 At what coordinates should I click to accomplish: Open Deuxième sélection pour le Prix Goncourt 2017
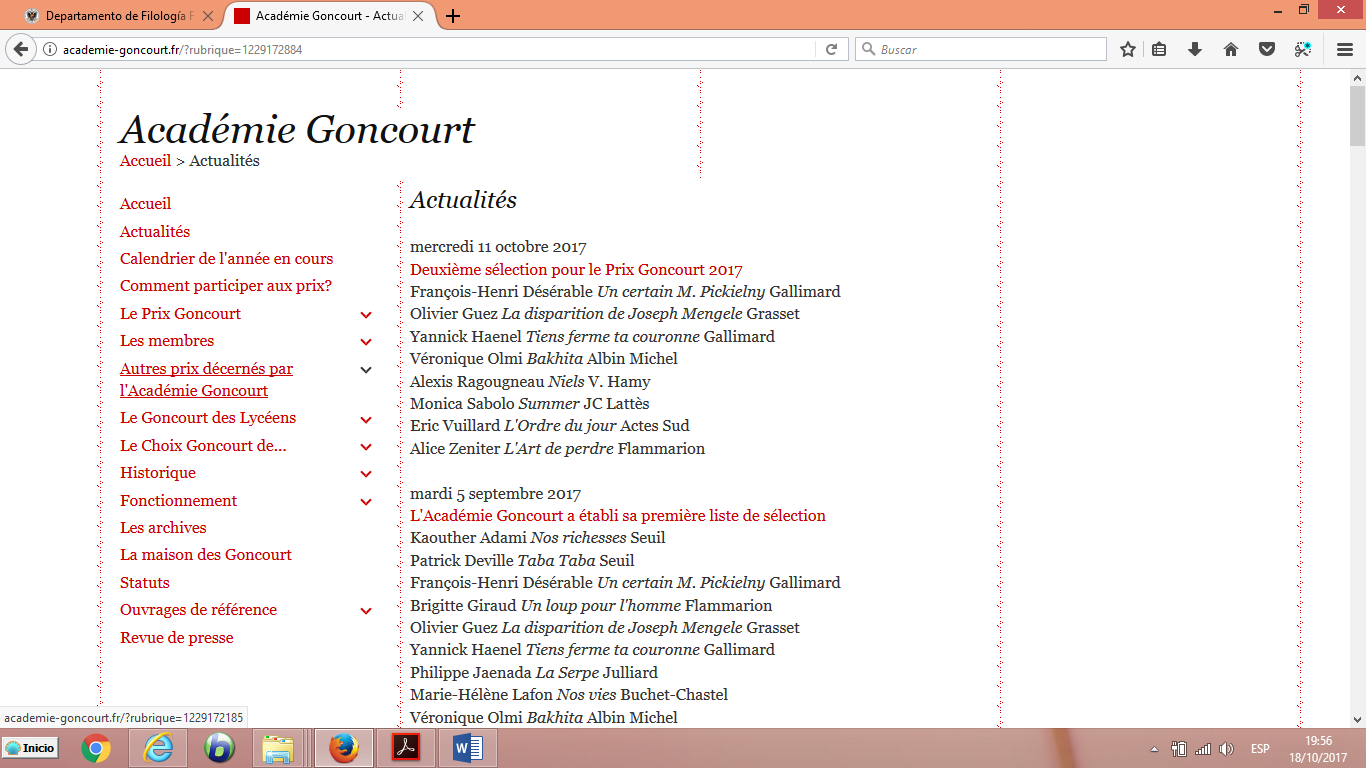point(576,270)
